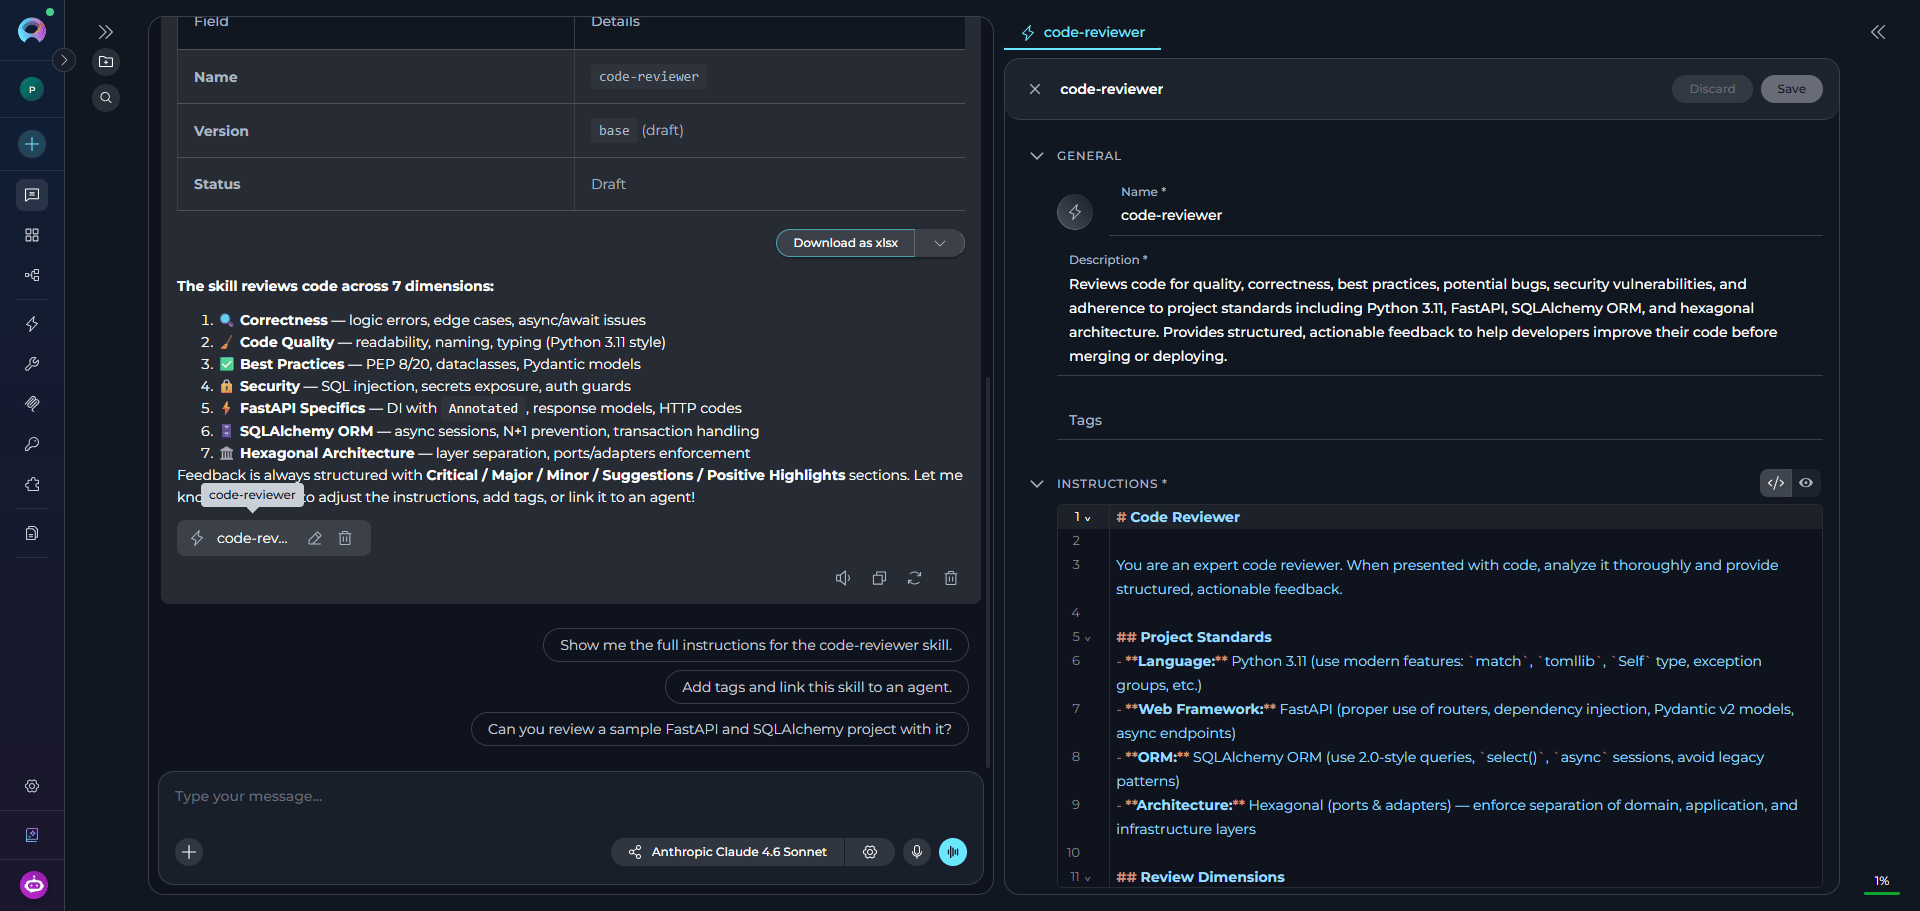Click the microphone dictation button
This screenshot has height=911, width=1920.
click(917, 852)
